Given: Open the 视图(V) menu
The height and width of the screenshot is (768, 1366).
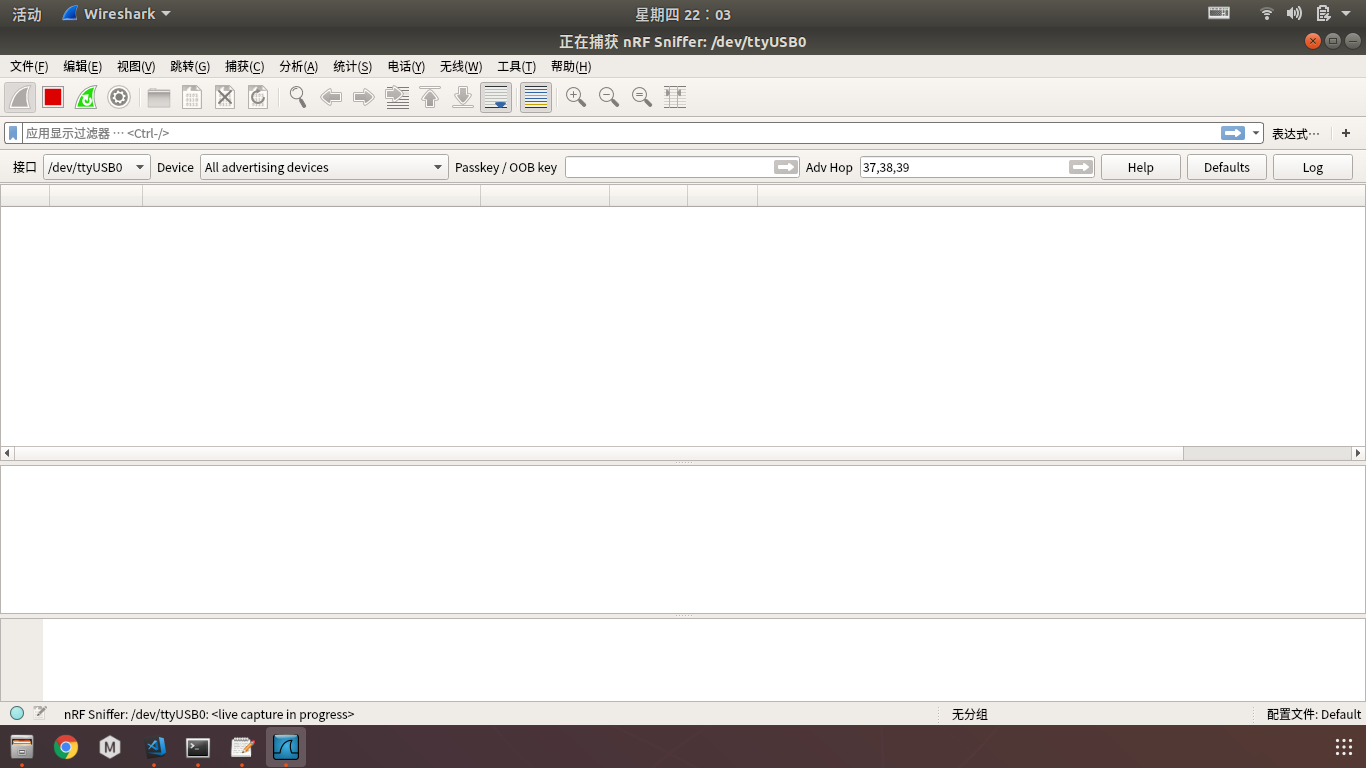Looking at the screenshot, I should (136, 66).
